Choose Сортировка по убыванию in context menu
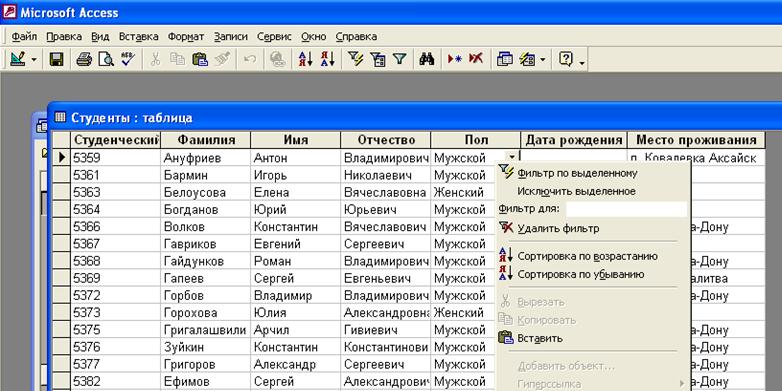This screenshot has width=782, height=391. point(593,274)
